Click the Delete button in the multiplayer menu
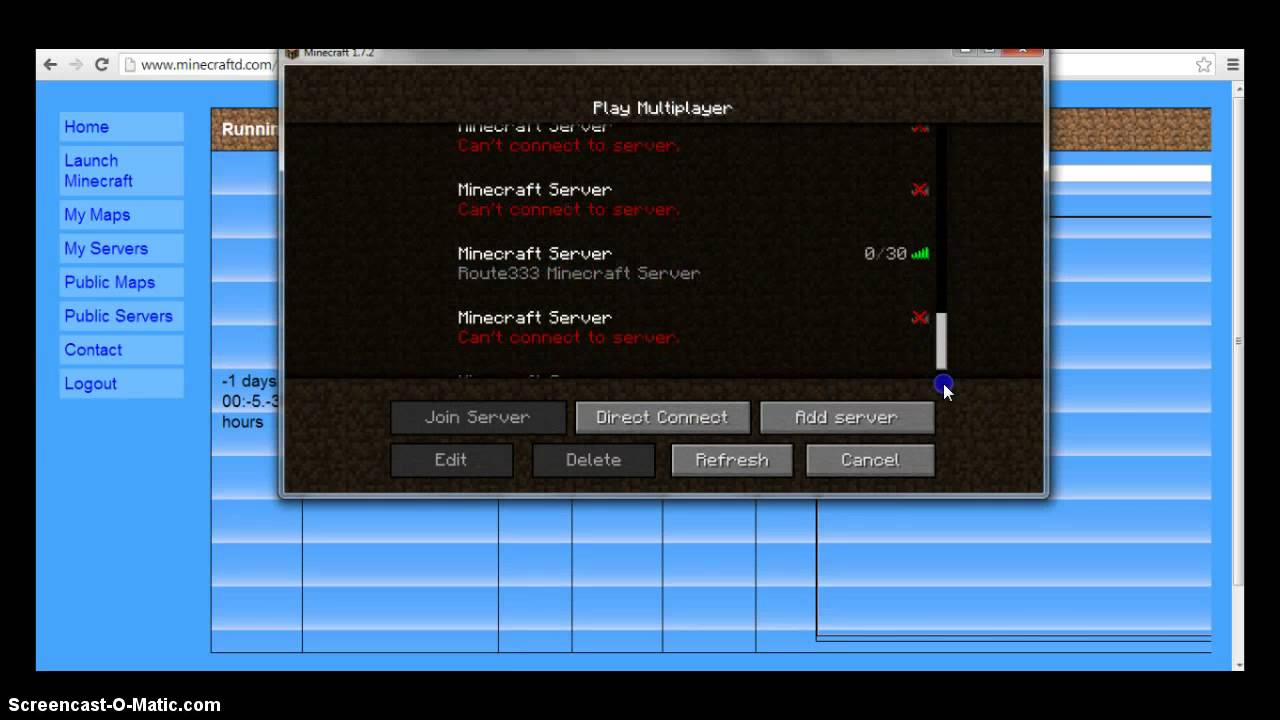The image size is (1280, 720). point(593,460)
